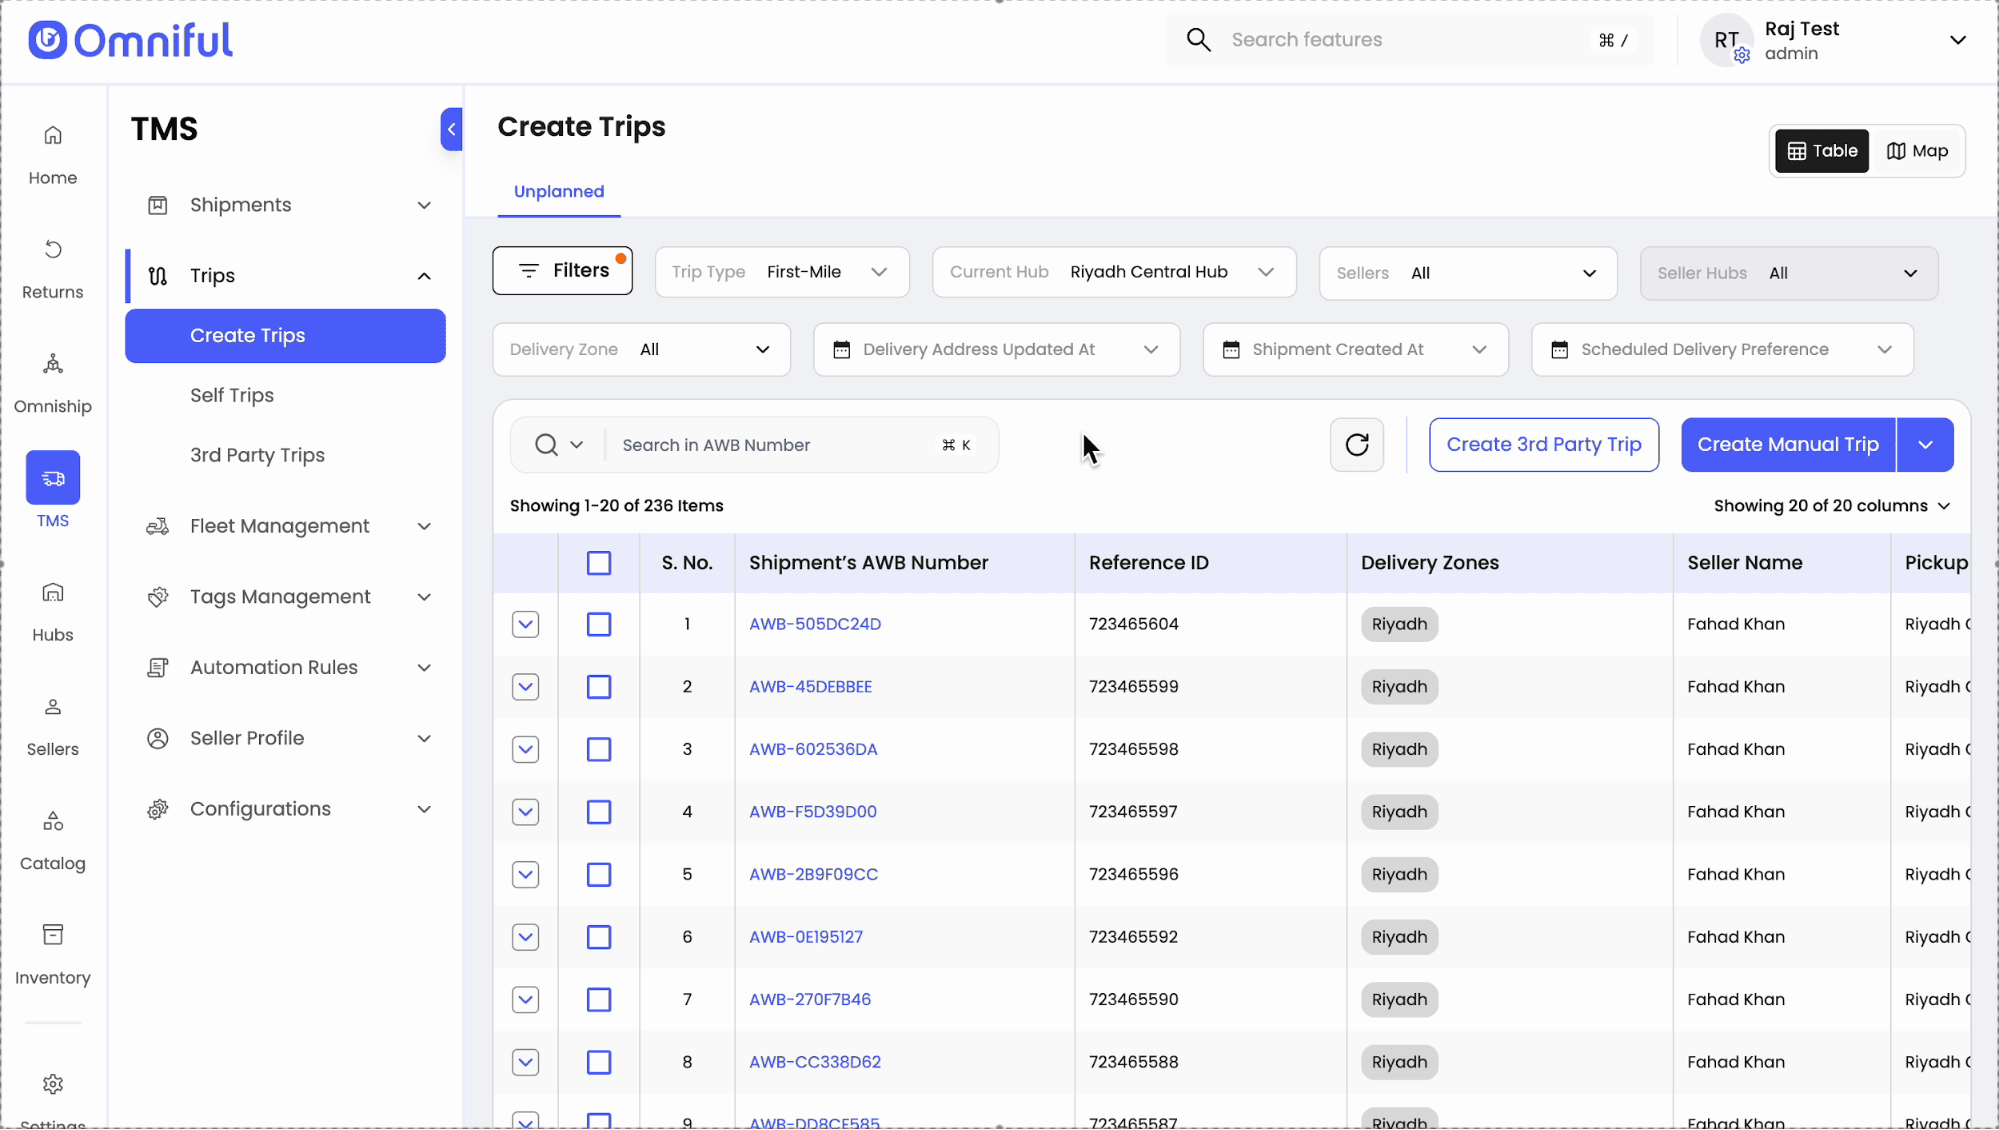Image resolution: width=1999 pixels, height=1130 pixels.
Task: Open shipment link AWB-2B9F09CC
Action: point(813,875)
